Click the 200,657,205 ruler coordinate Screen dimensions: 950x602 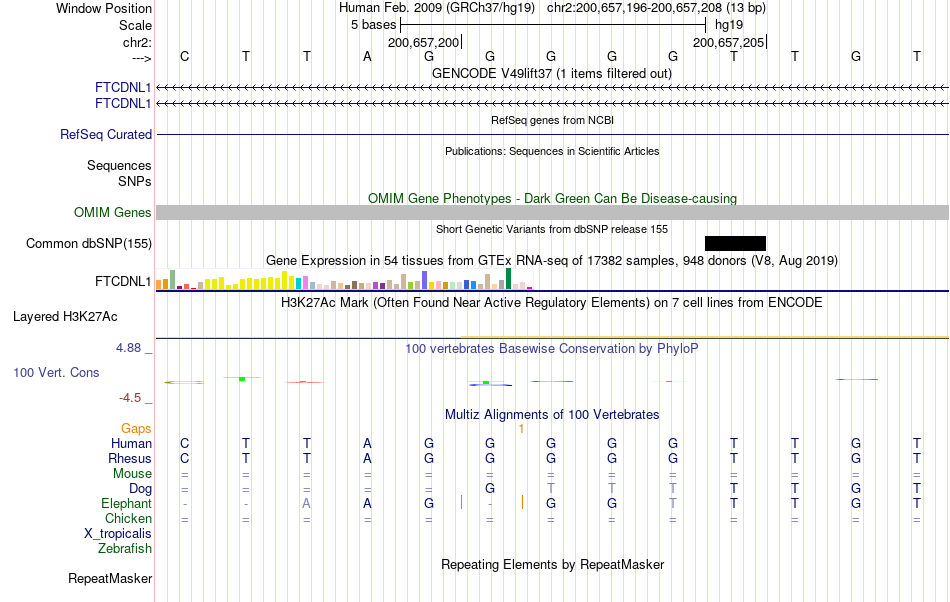pos(729,42)
